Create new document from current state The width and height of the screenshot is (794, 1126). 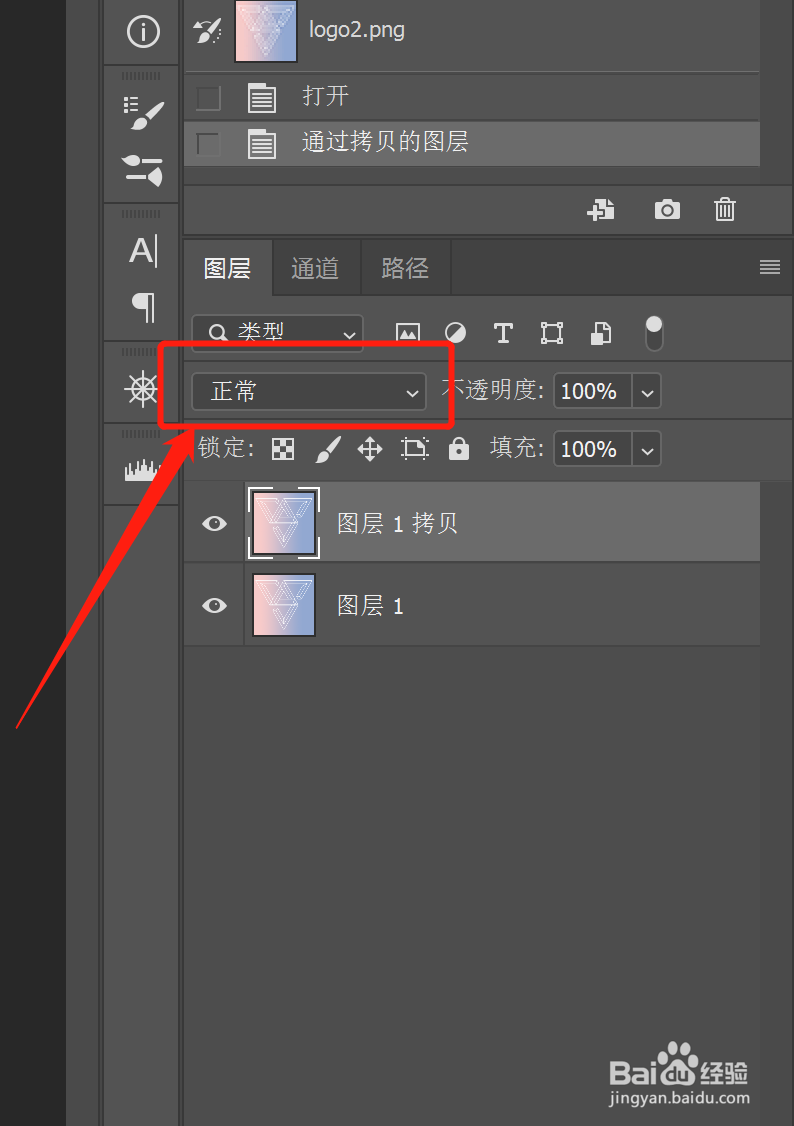tap(601, 210)
